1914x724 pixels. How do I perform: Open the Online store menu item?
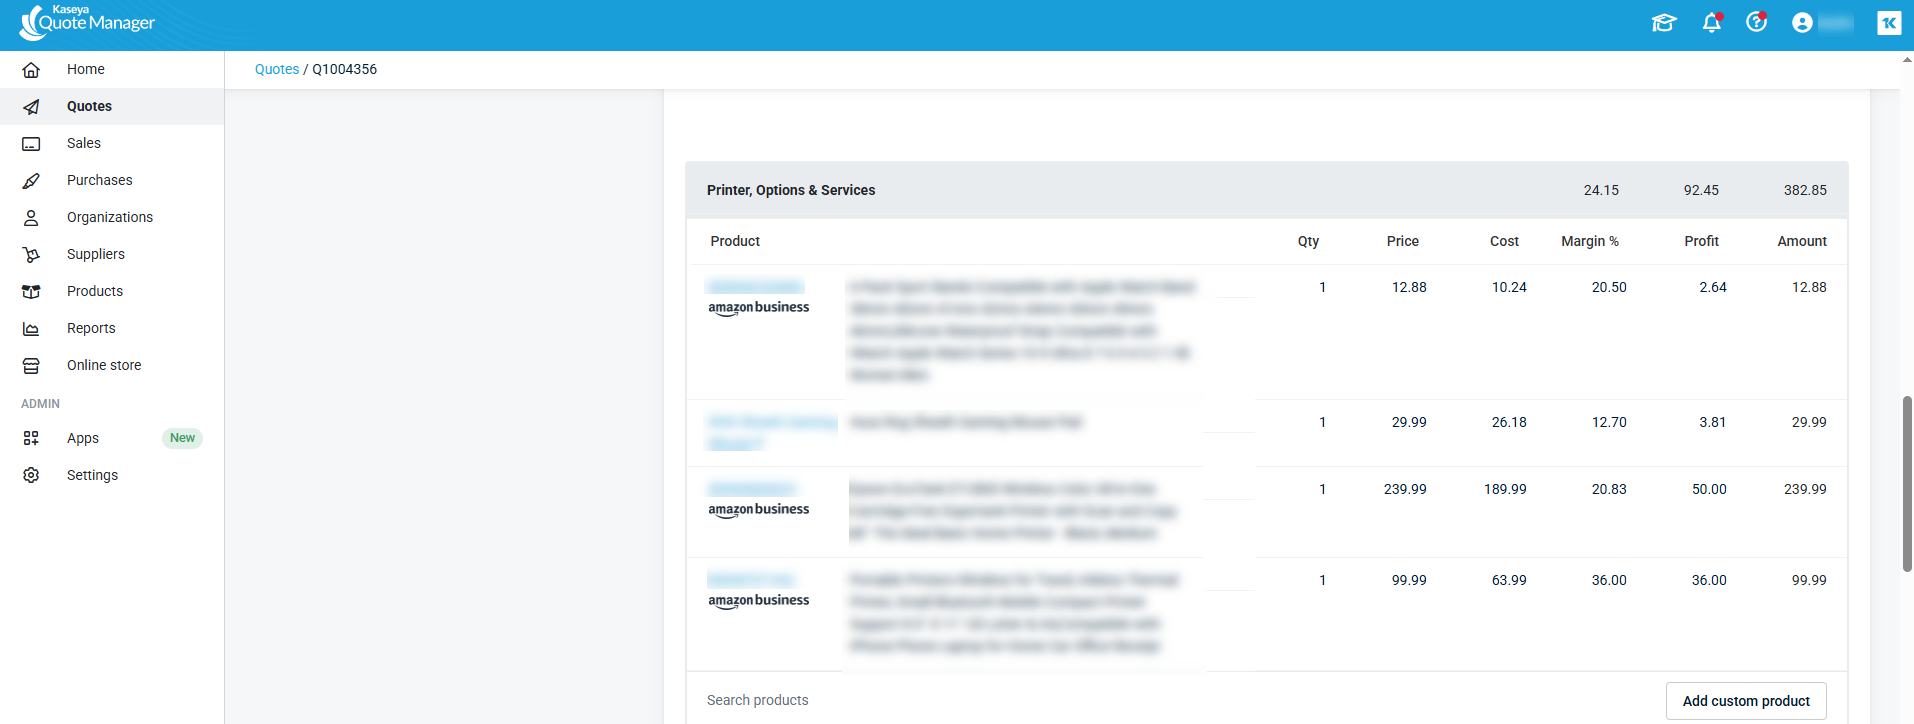click(104, 365)
